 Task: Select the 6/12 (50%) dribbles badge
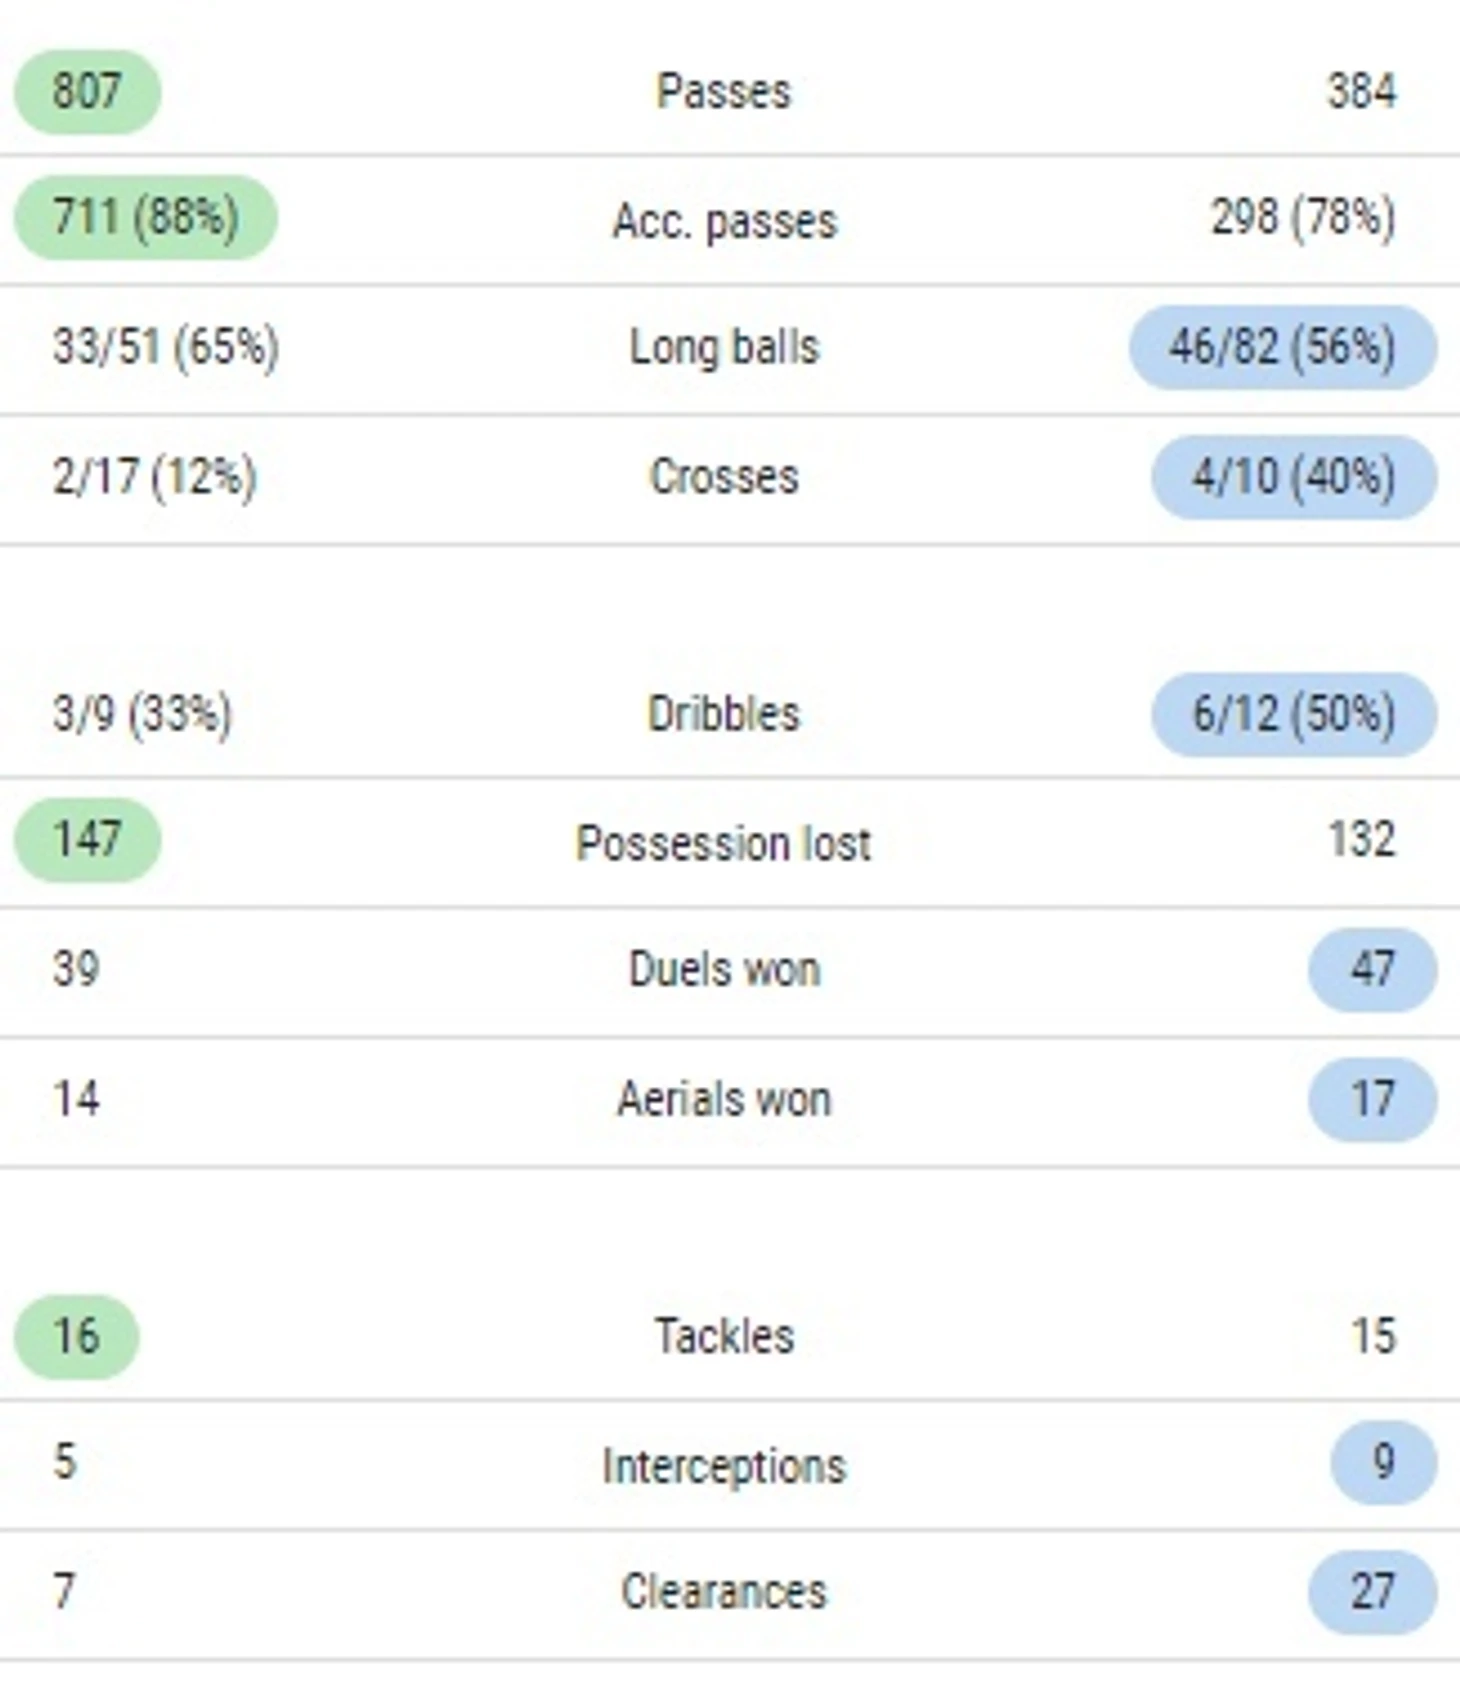click(1294, 714)
